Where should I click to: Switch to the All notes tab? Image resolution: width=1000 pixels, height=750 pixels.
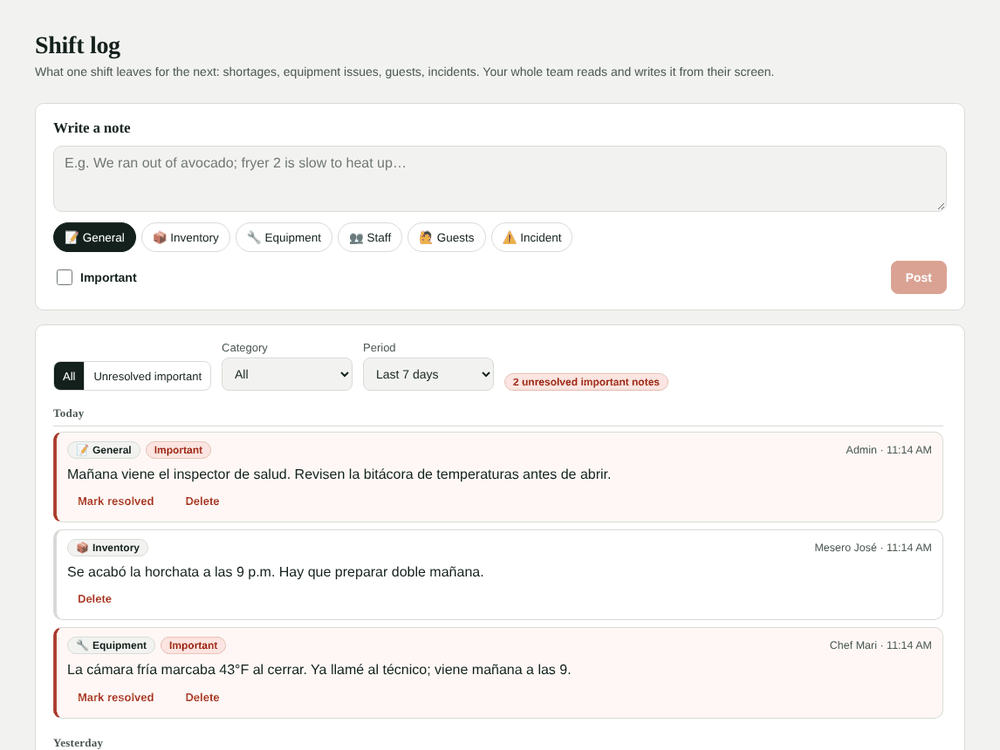(x=69, y=376)
